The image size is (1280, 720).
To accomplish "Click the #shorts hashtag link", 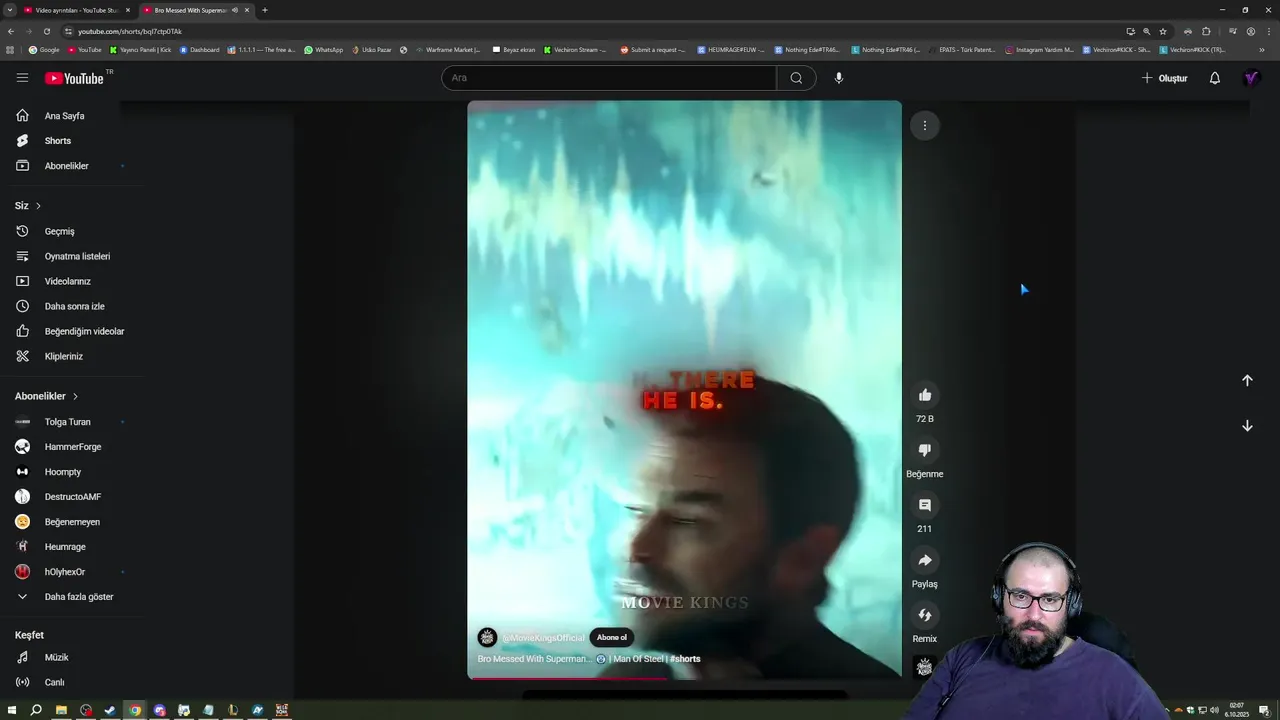I will (x=685, y=659).
